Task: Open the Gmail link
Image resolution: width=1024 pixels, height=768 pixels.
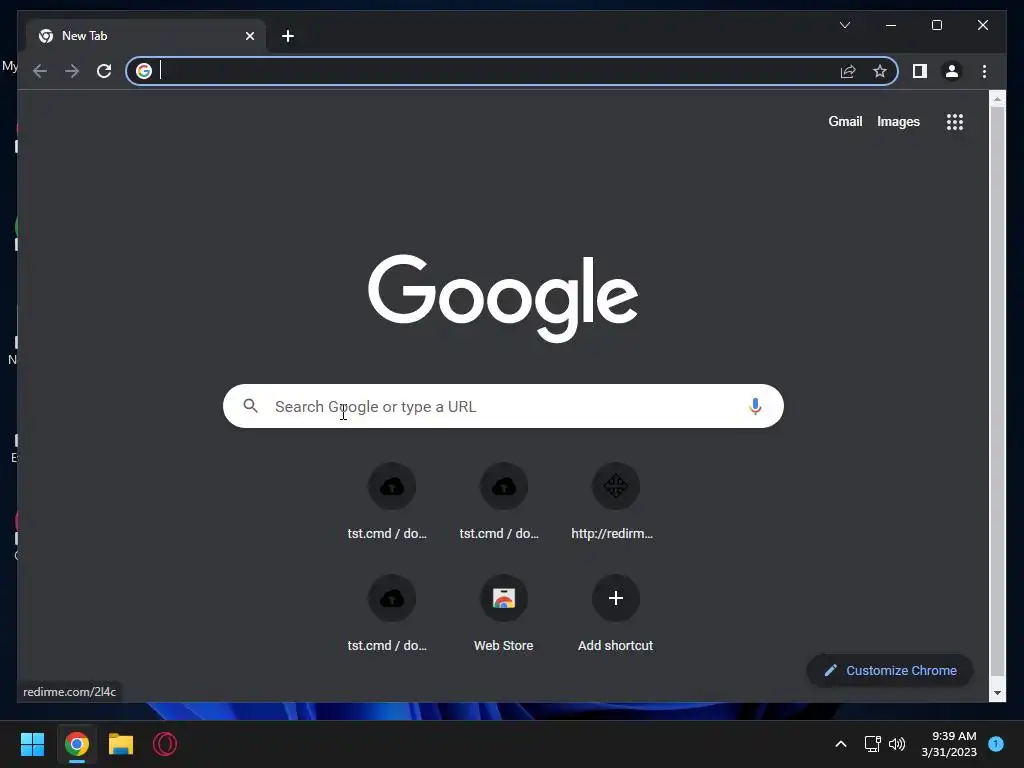Action: coord(845,121)
